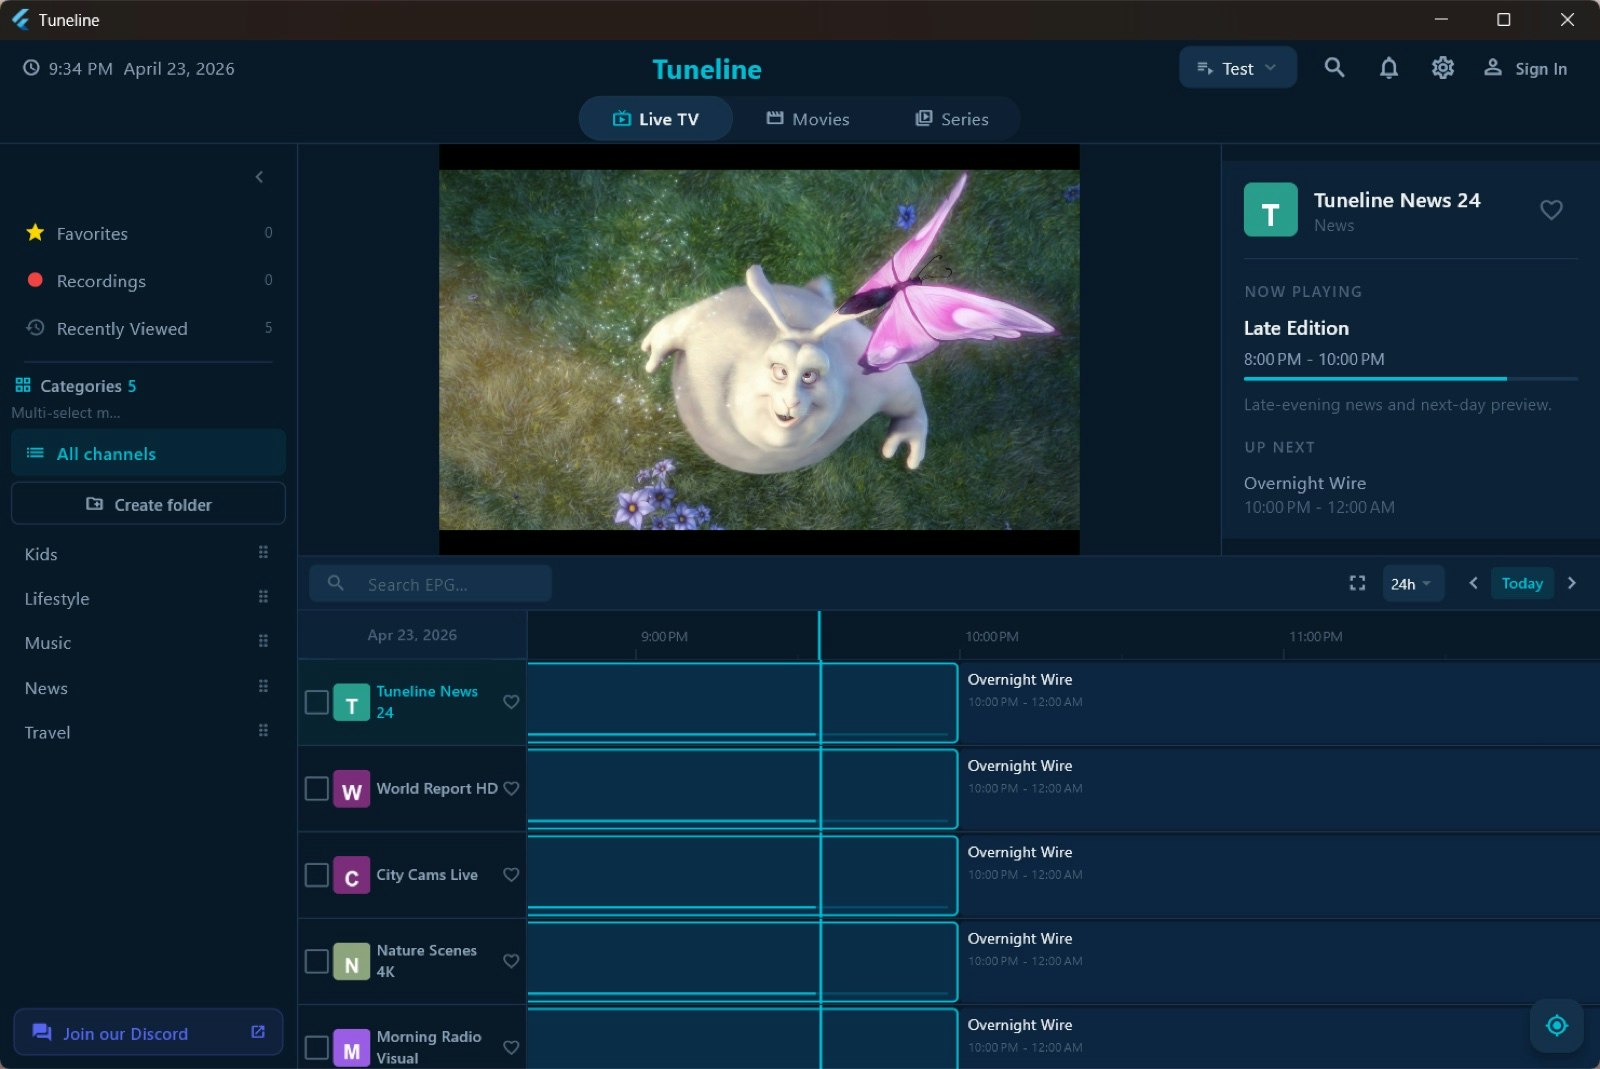Select the Lifestyle category
The height and width of the screenshot is (1069, 1600).
pyautogui.click(x=57, y=599)
